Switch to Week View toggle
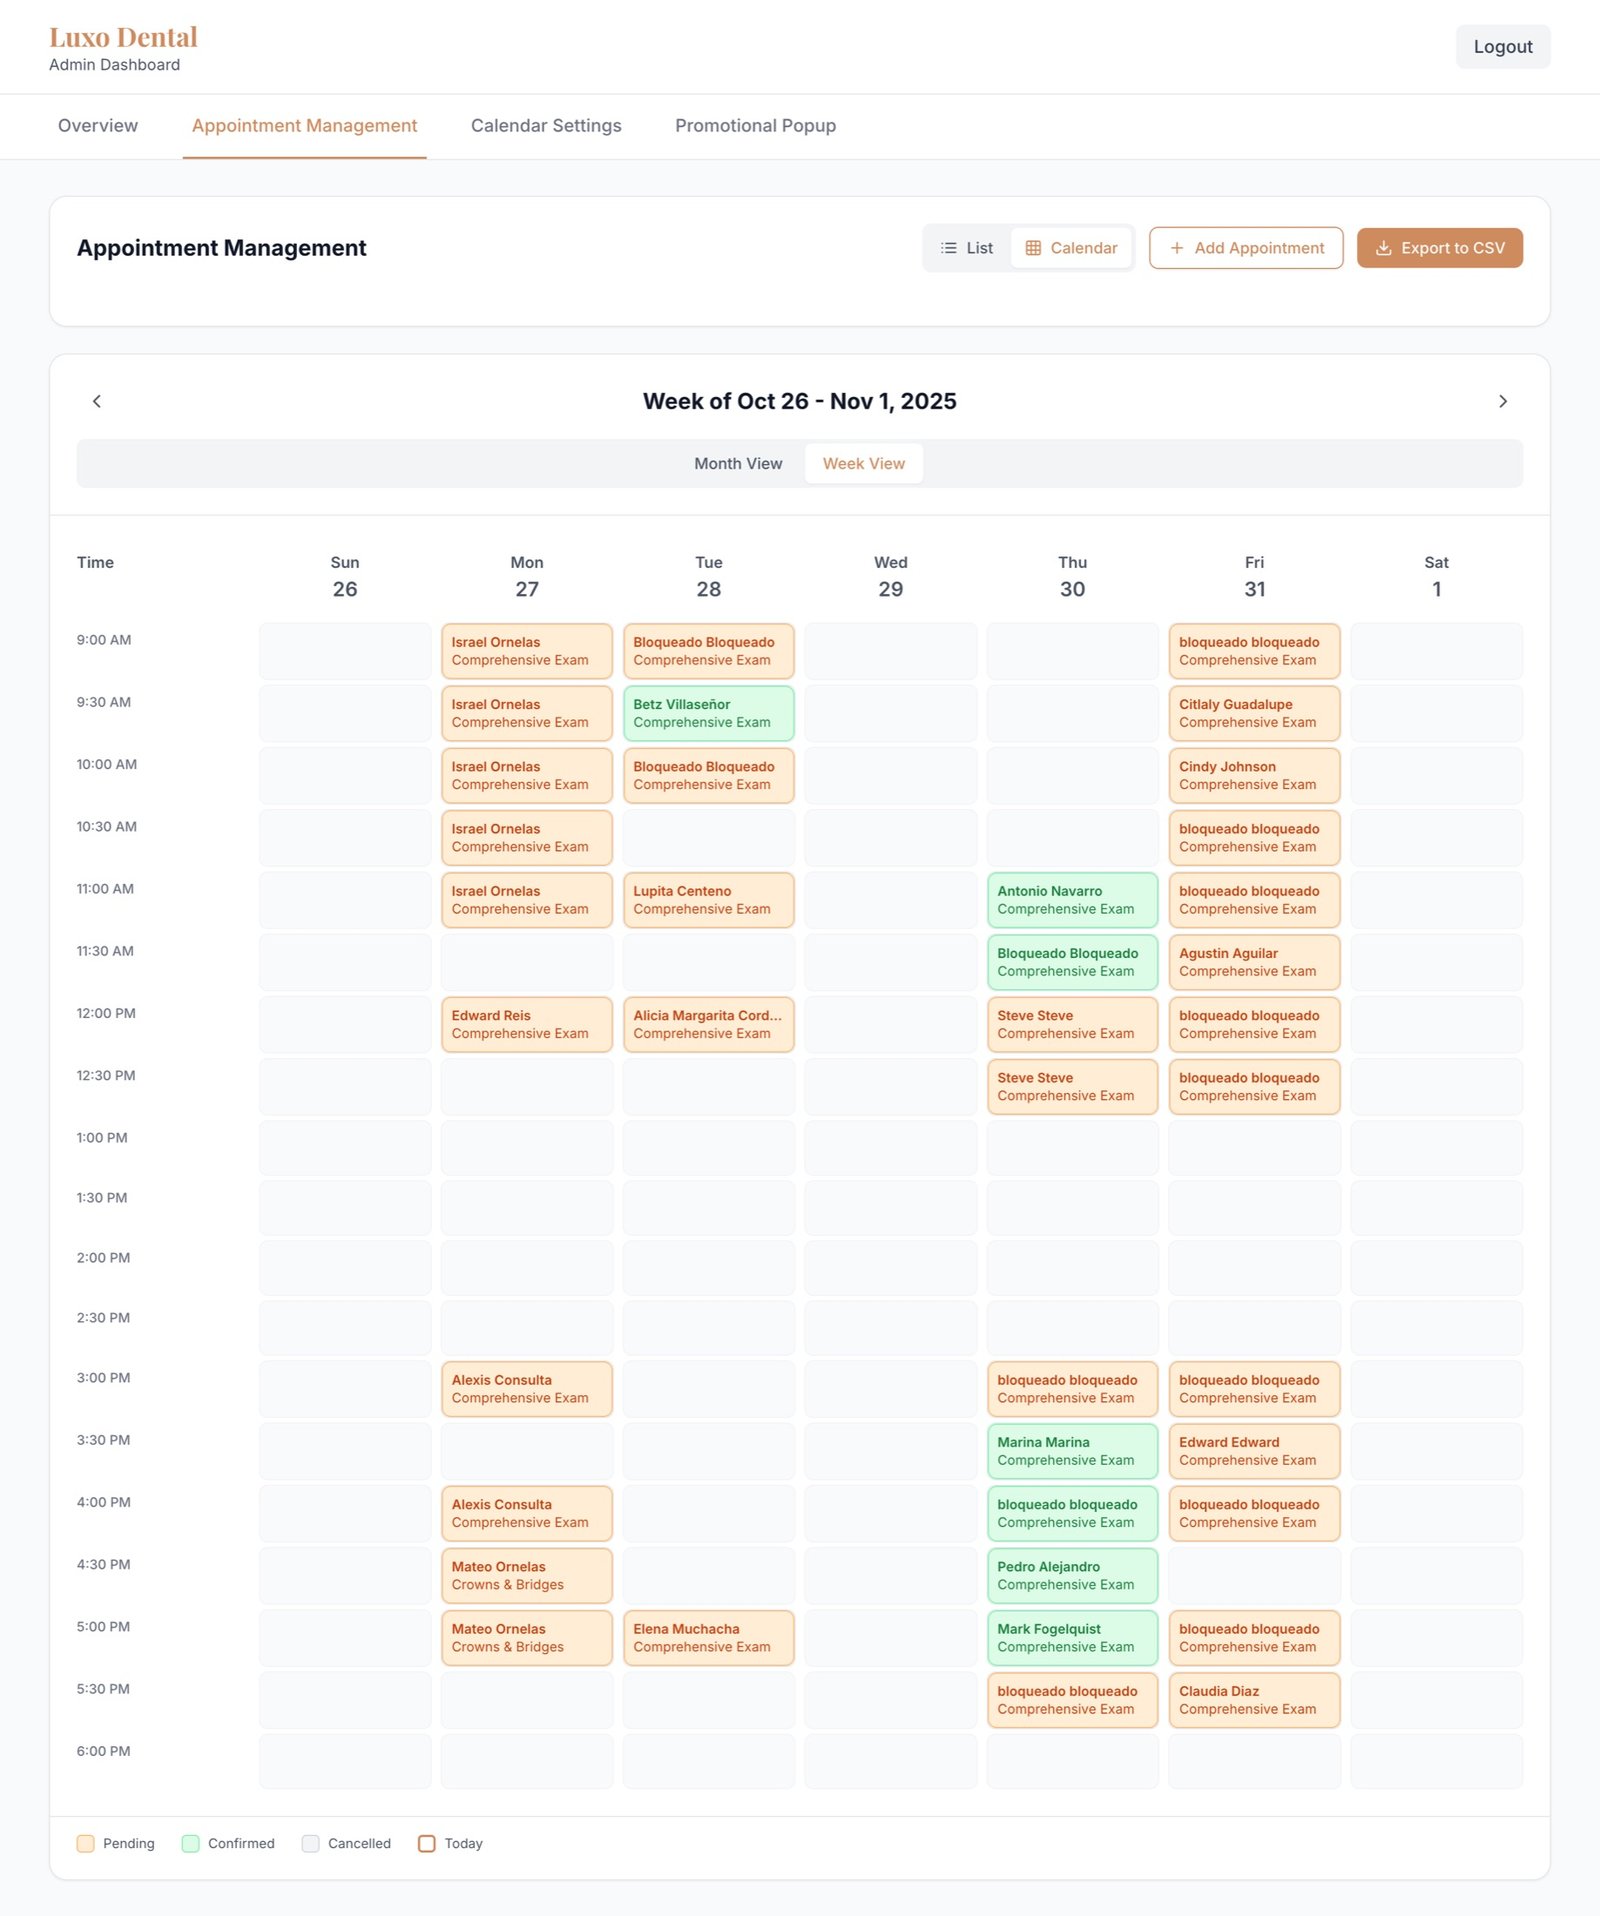 click(x=863, y=463)
